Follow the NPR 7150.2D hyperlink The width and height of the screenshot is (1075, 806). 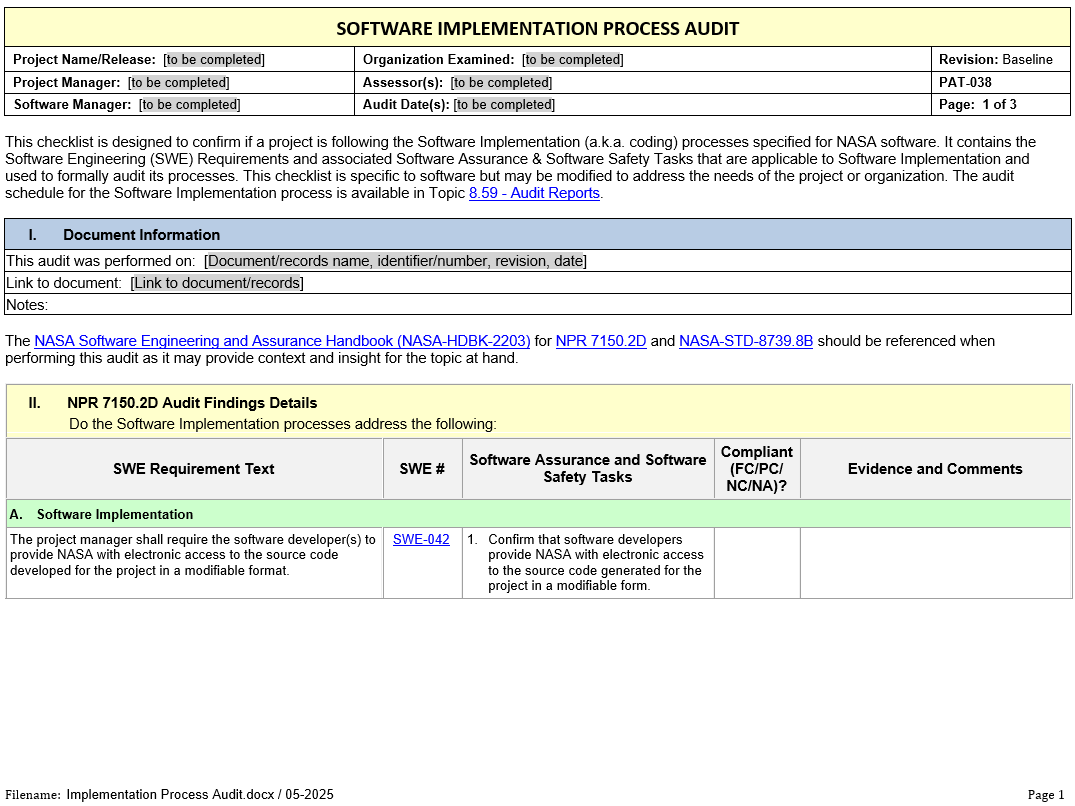click(x=601, y=341)
